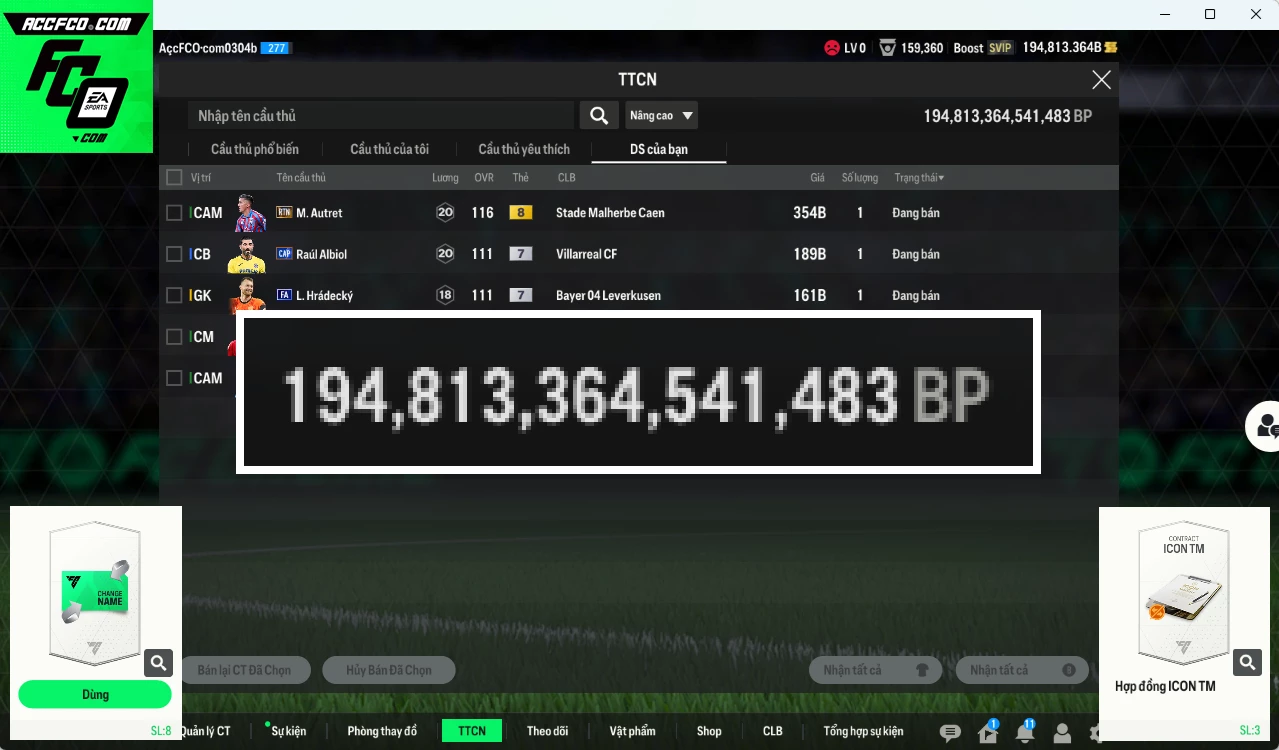The height and width of the screenshot is (750, 1279).
Task: Click the gold card level 8 badge
Action: coord(520,212)
